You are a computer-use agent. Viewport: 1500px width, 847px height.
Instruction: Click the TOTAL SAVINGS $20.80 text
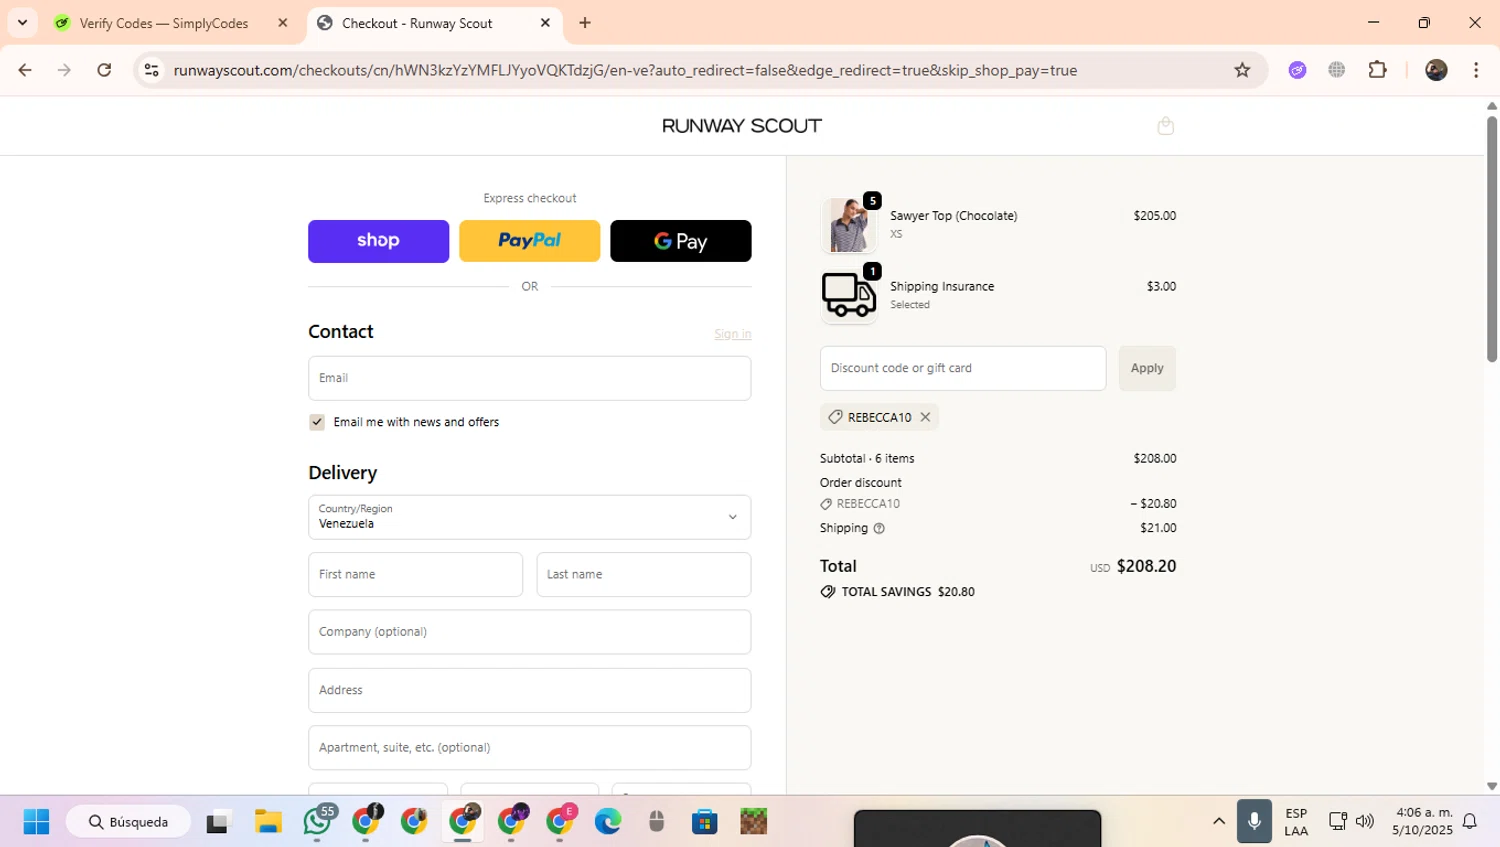(908, 592)
